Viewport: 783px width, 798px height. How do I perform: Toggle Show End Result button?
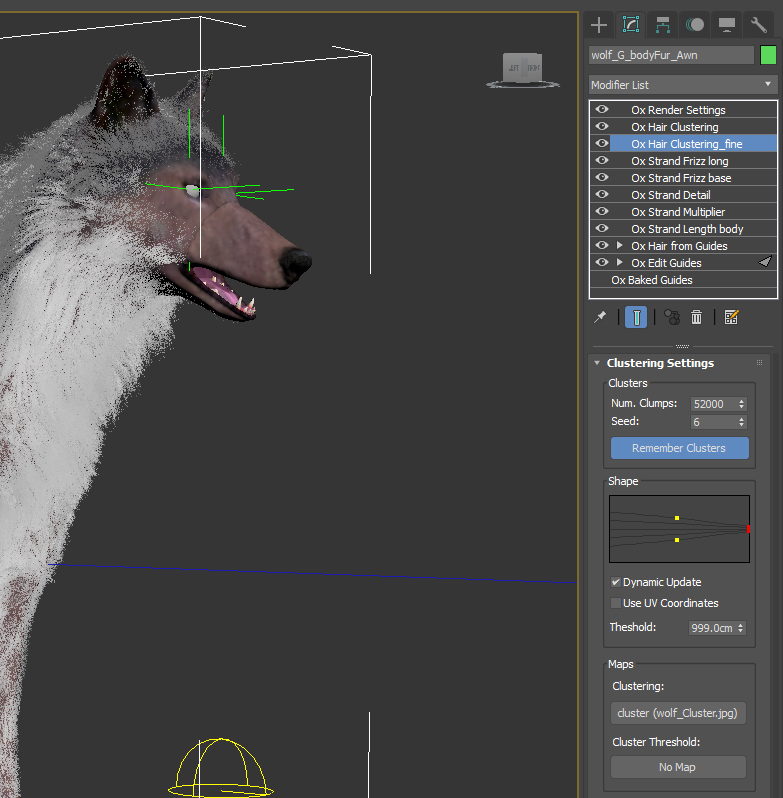point(635,317)
